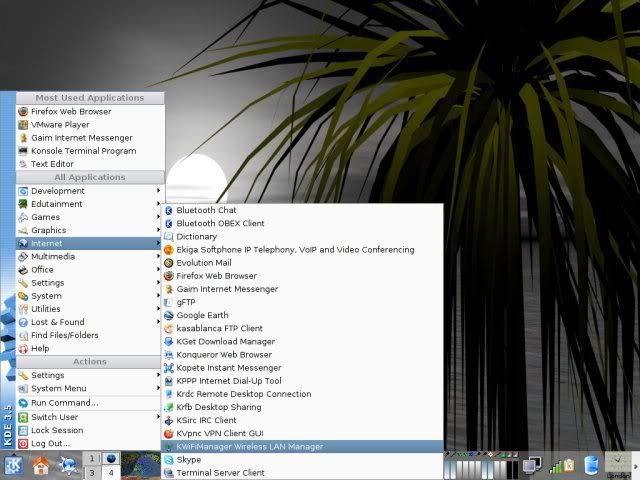Open Find Files/Folders

tap(89, 335)
